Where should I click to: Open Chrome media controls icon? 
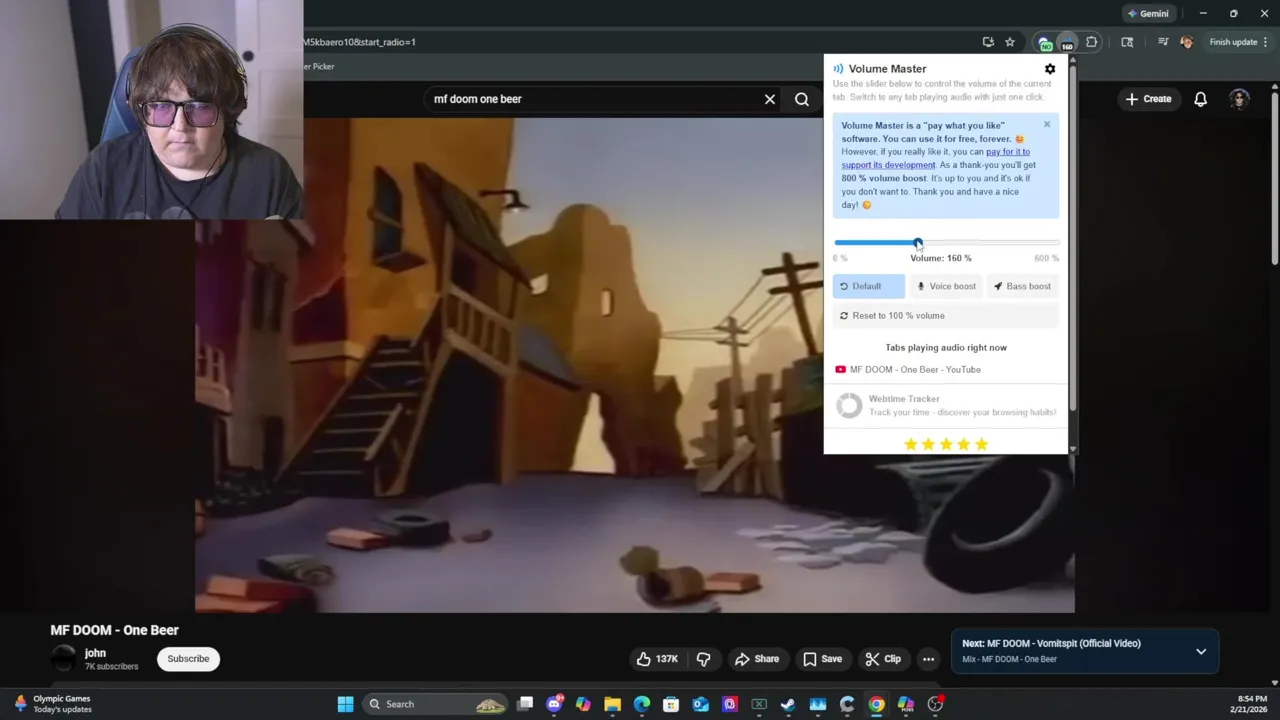pyautogui.click(x=1162, y=42)
